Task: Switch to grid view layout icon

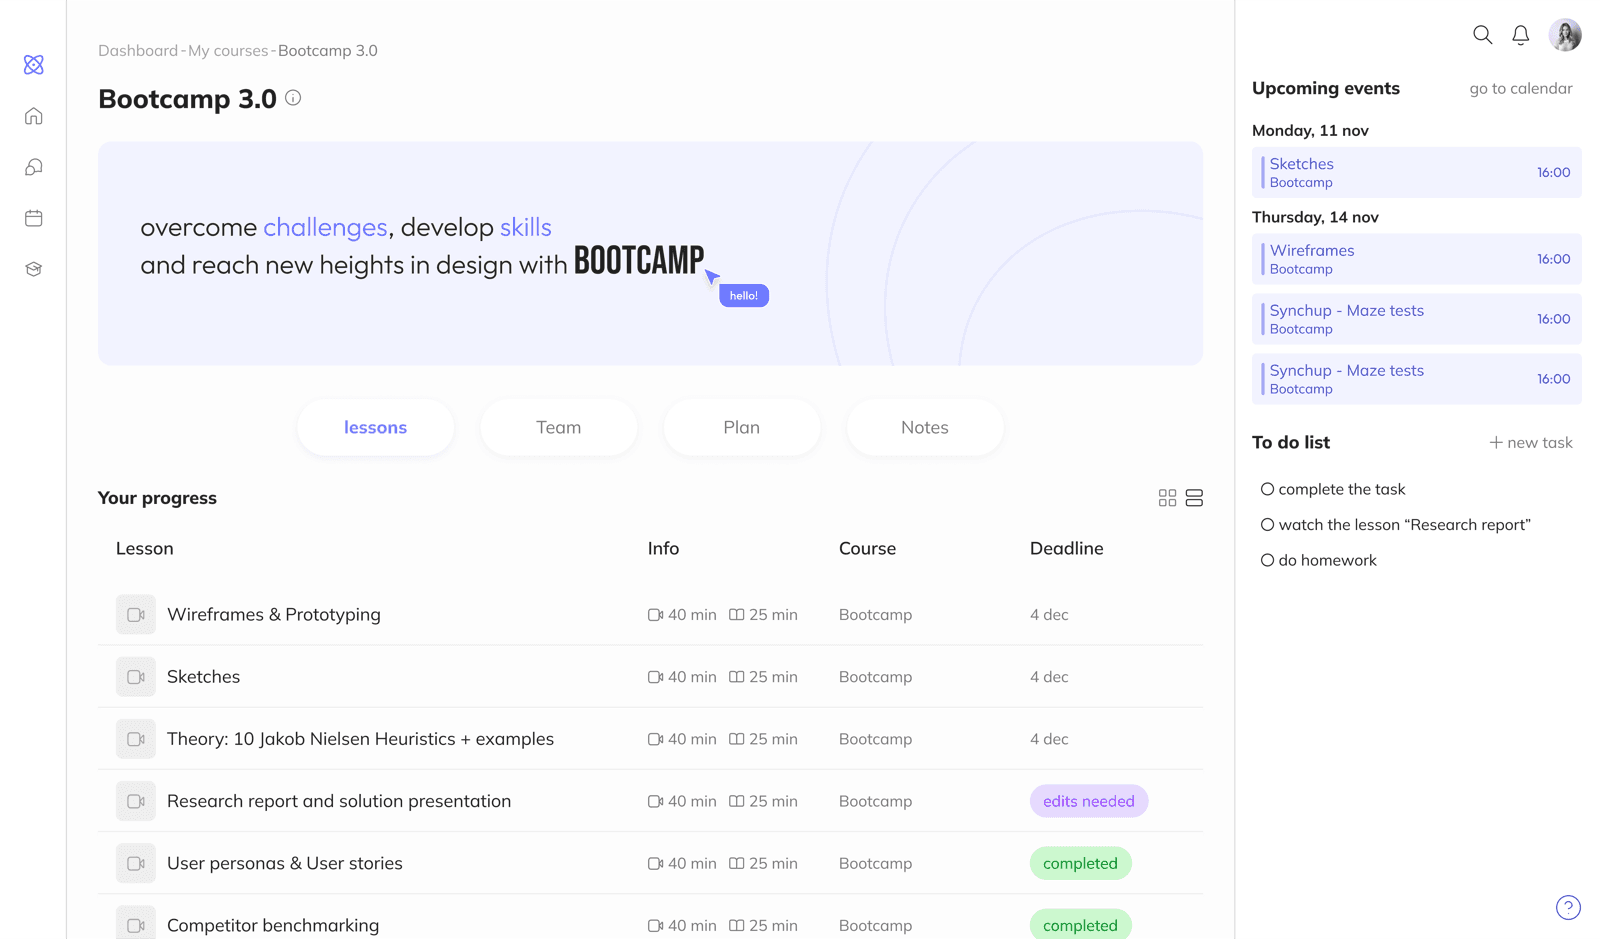Action: click(x=1167, y=498)
